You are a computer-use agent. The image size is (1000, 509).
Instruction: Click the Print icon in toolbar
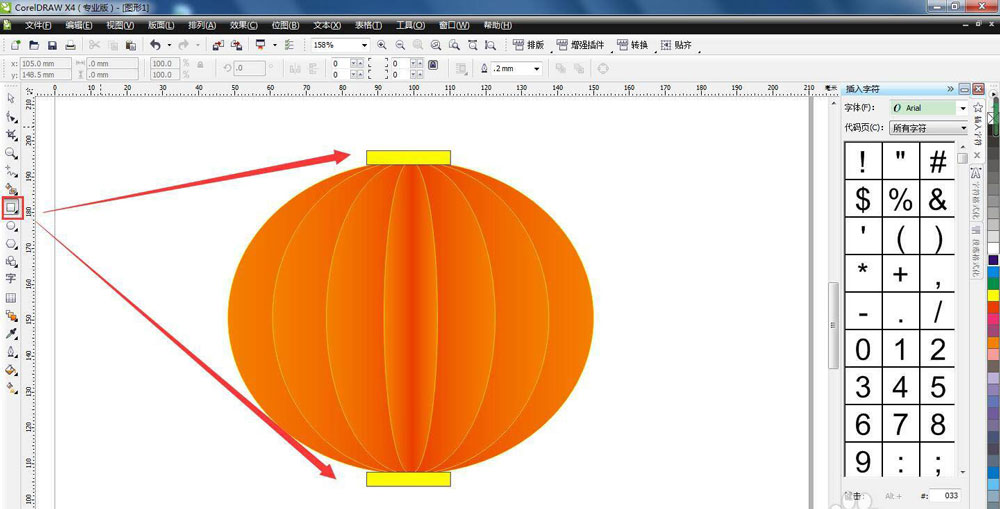click(70, 45)
